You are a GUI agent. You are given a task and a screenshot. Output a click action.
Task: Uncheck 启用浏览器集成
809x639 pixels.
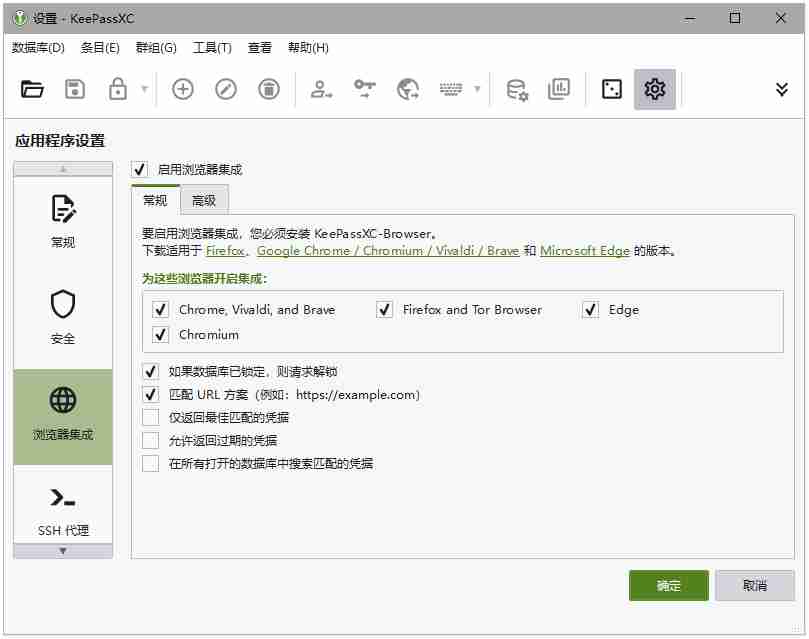click(x=139, y=170)
